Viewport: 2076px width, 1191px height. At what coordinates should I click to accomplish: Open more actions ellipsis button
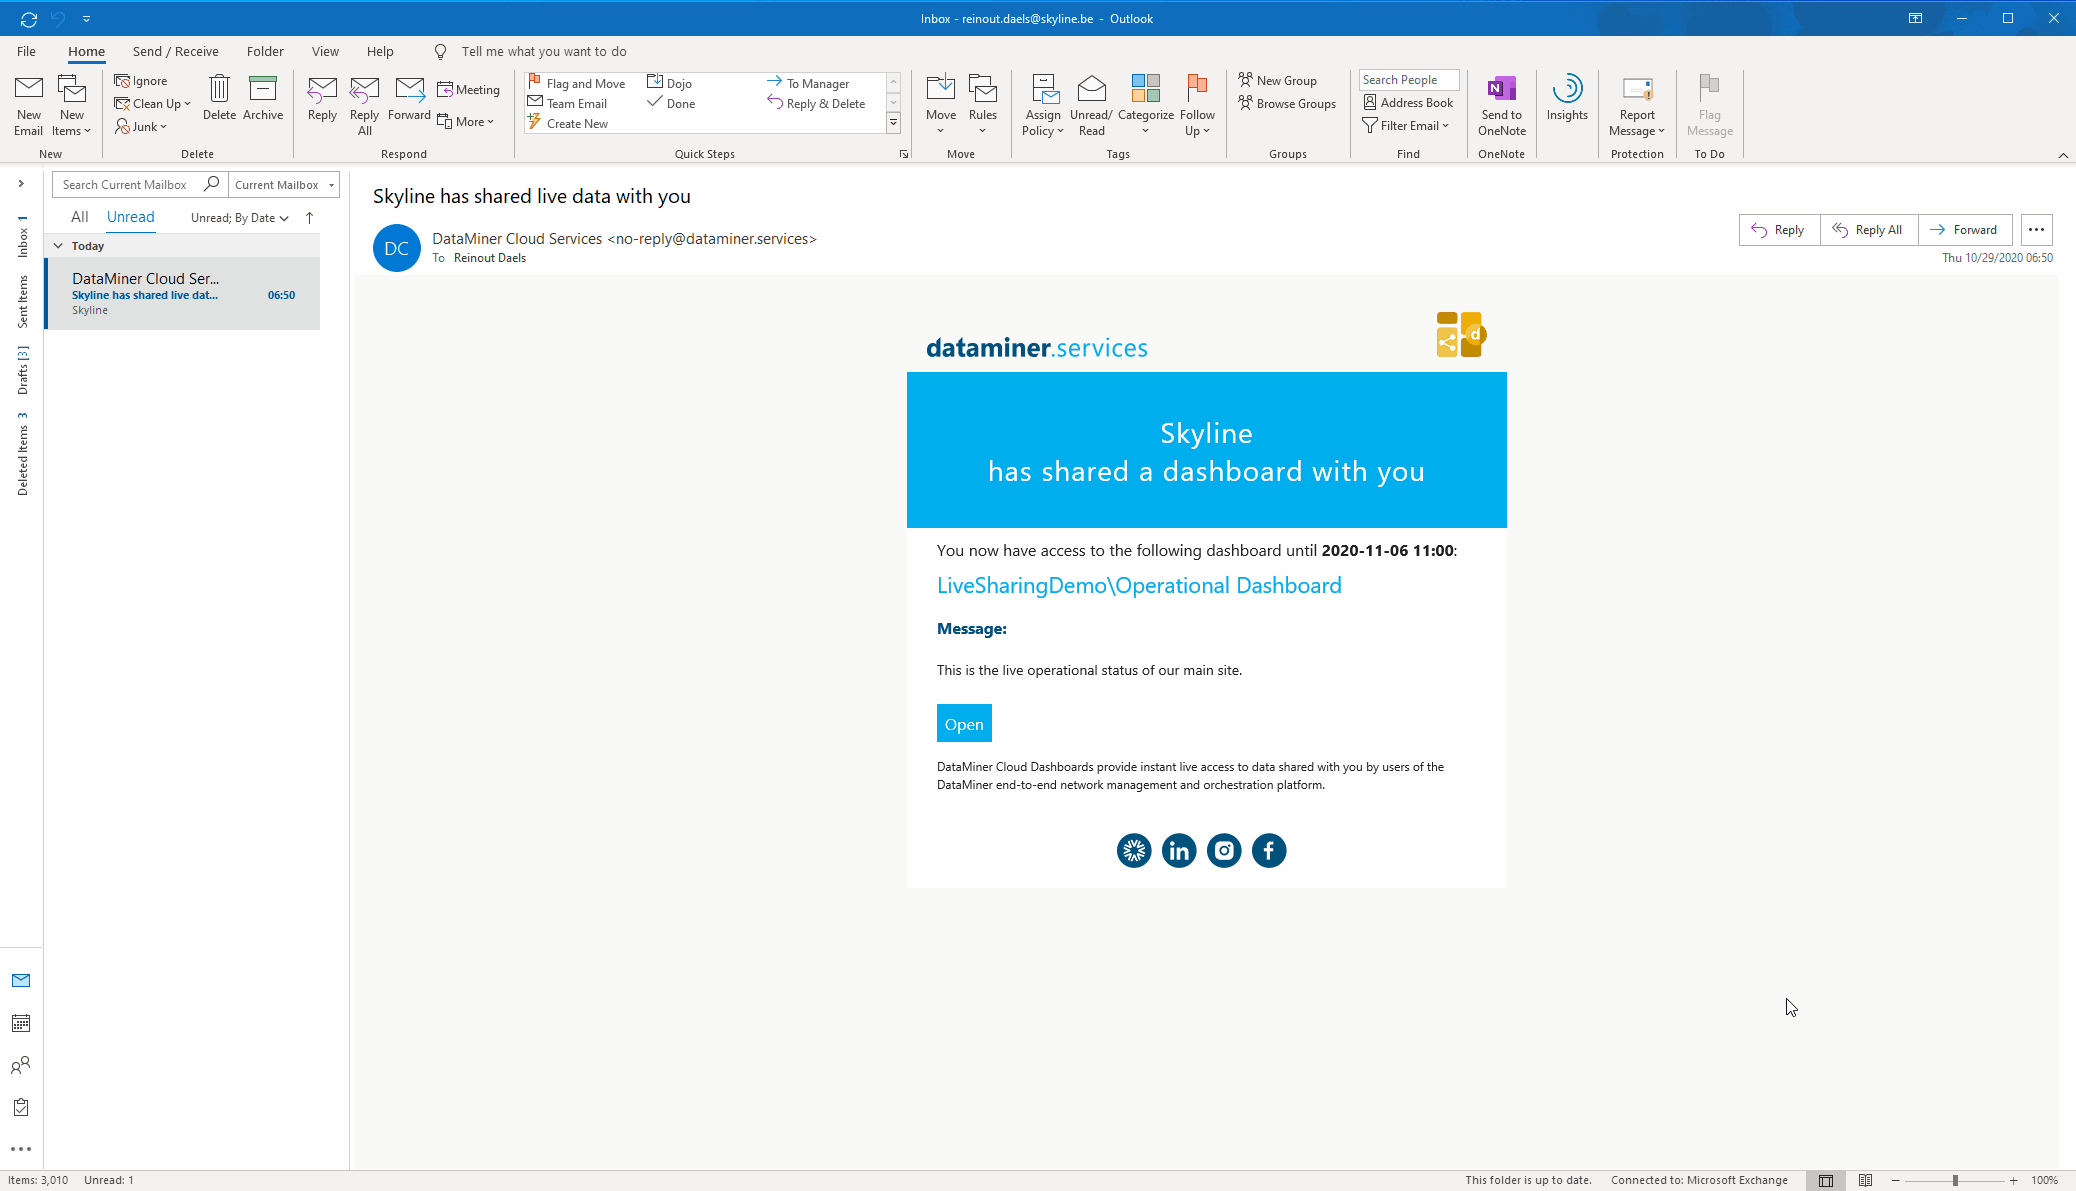tap(2036, 230)
